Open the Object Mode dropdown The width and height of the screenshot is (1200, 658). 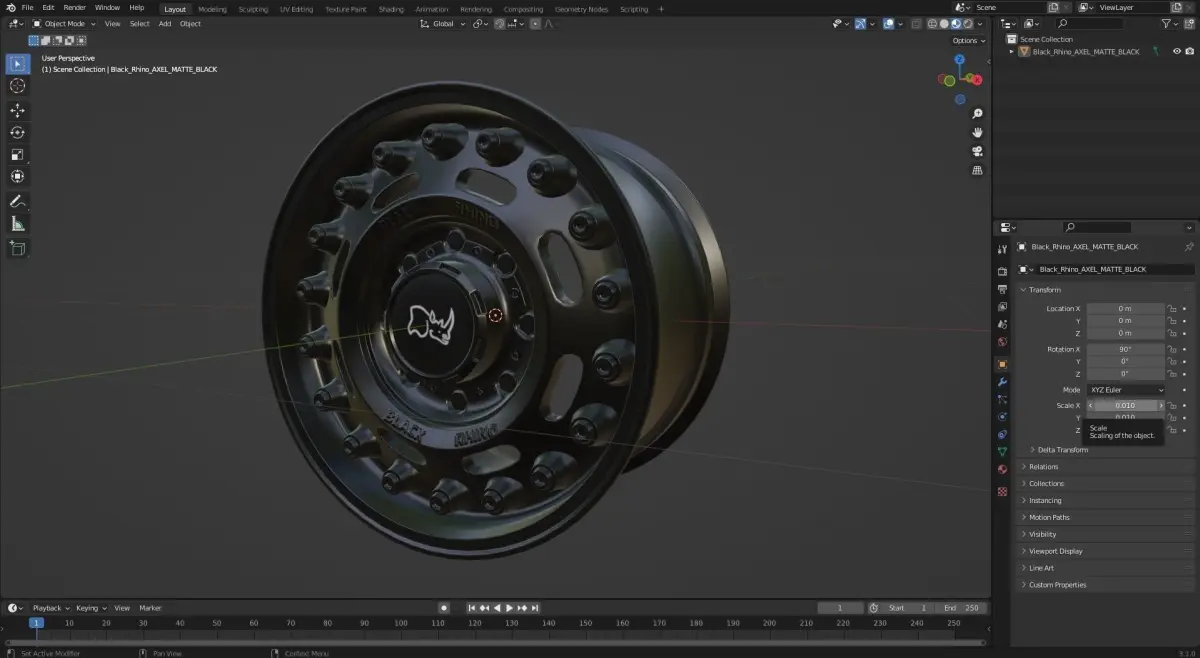tap(64, 23)
